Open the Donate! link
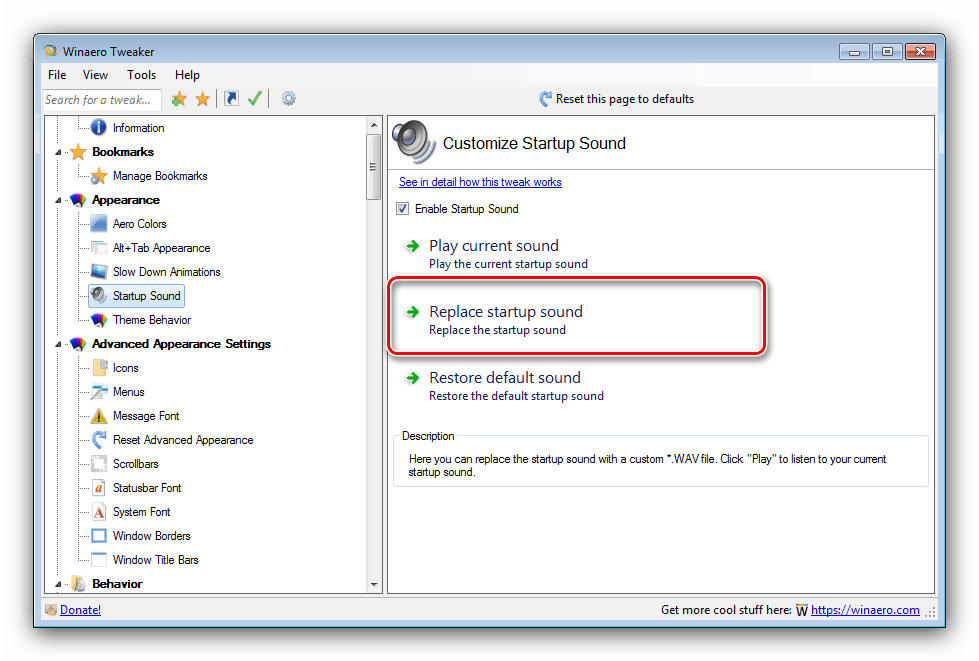 pos(81,610)
